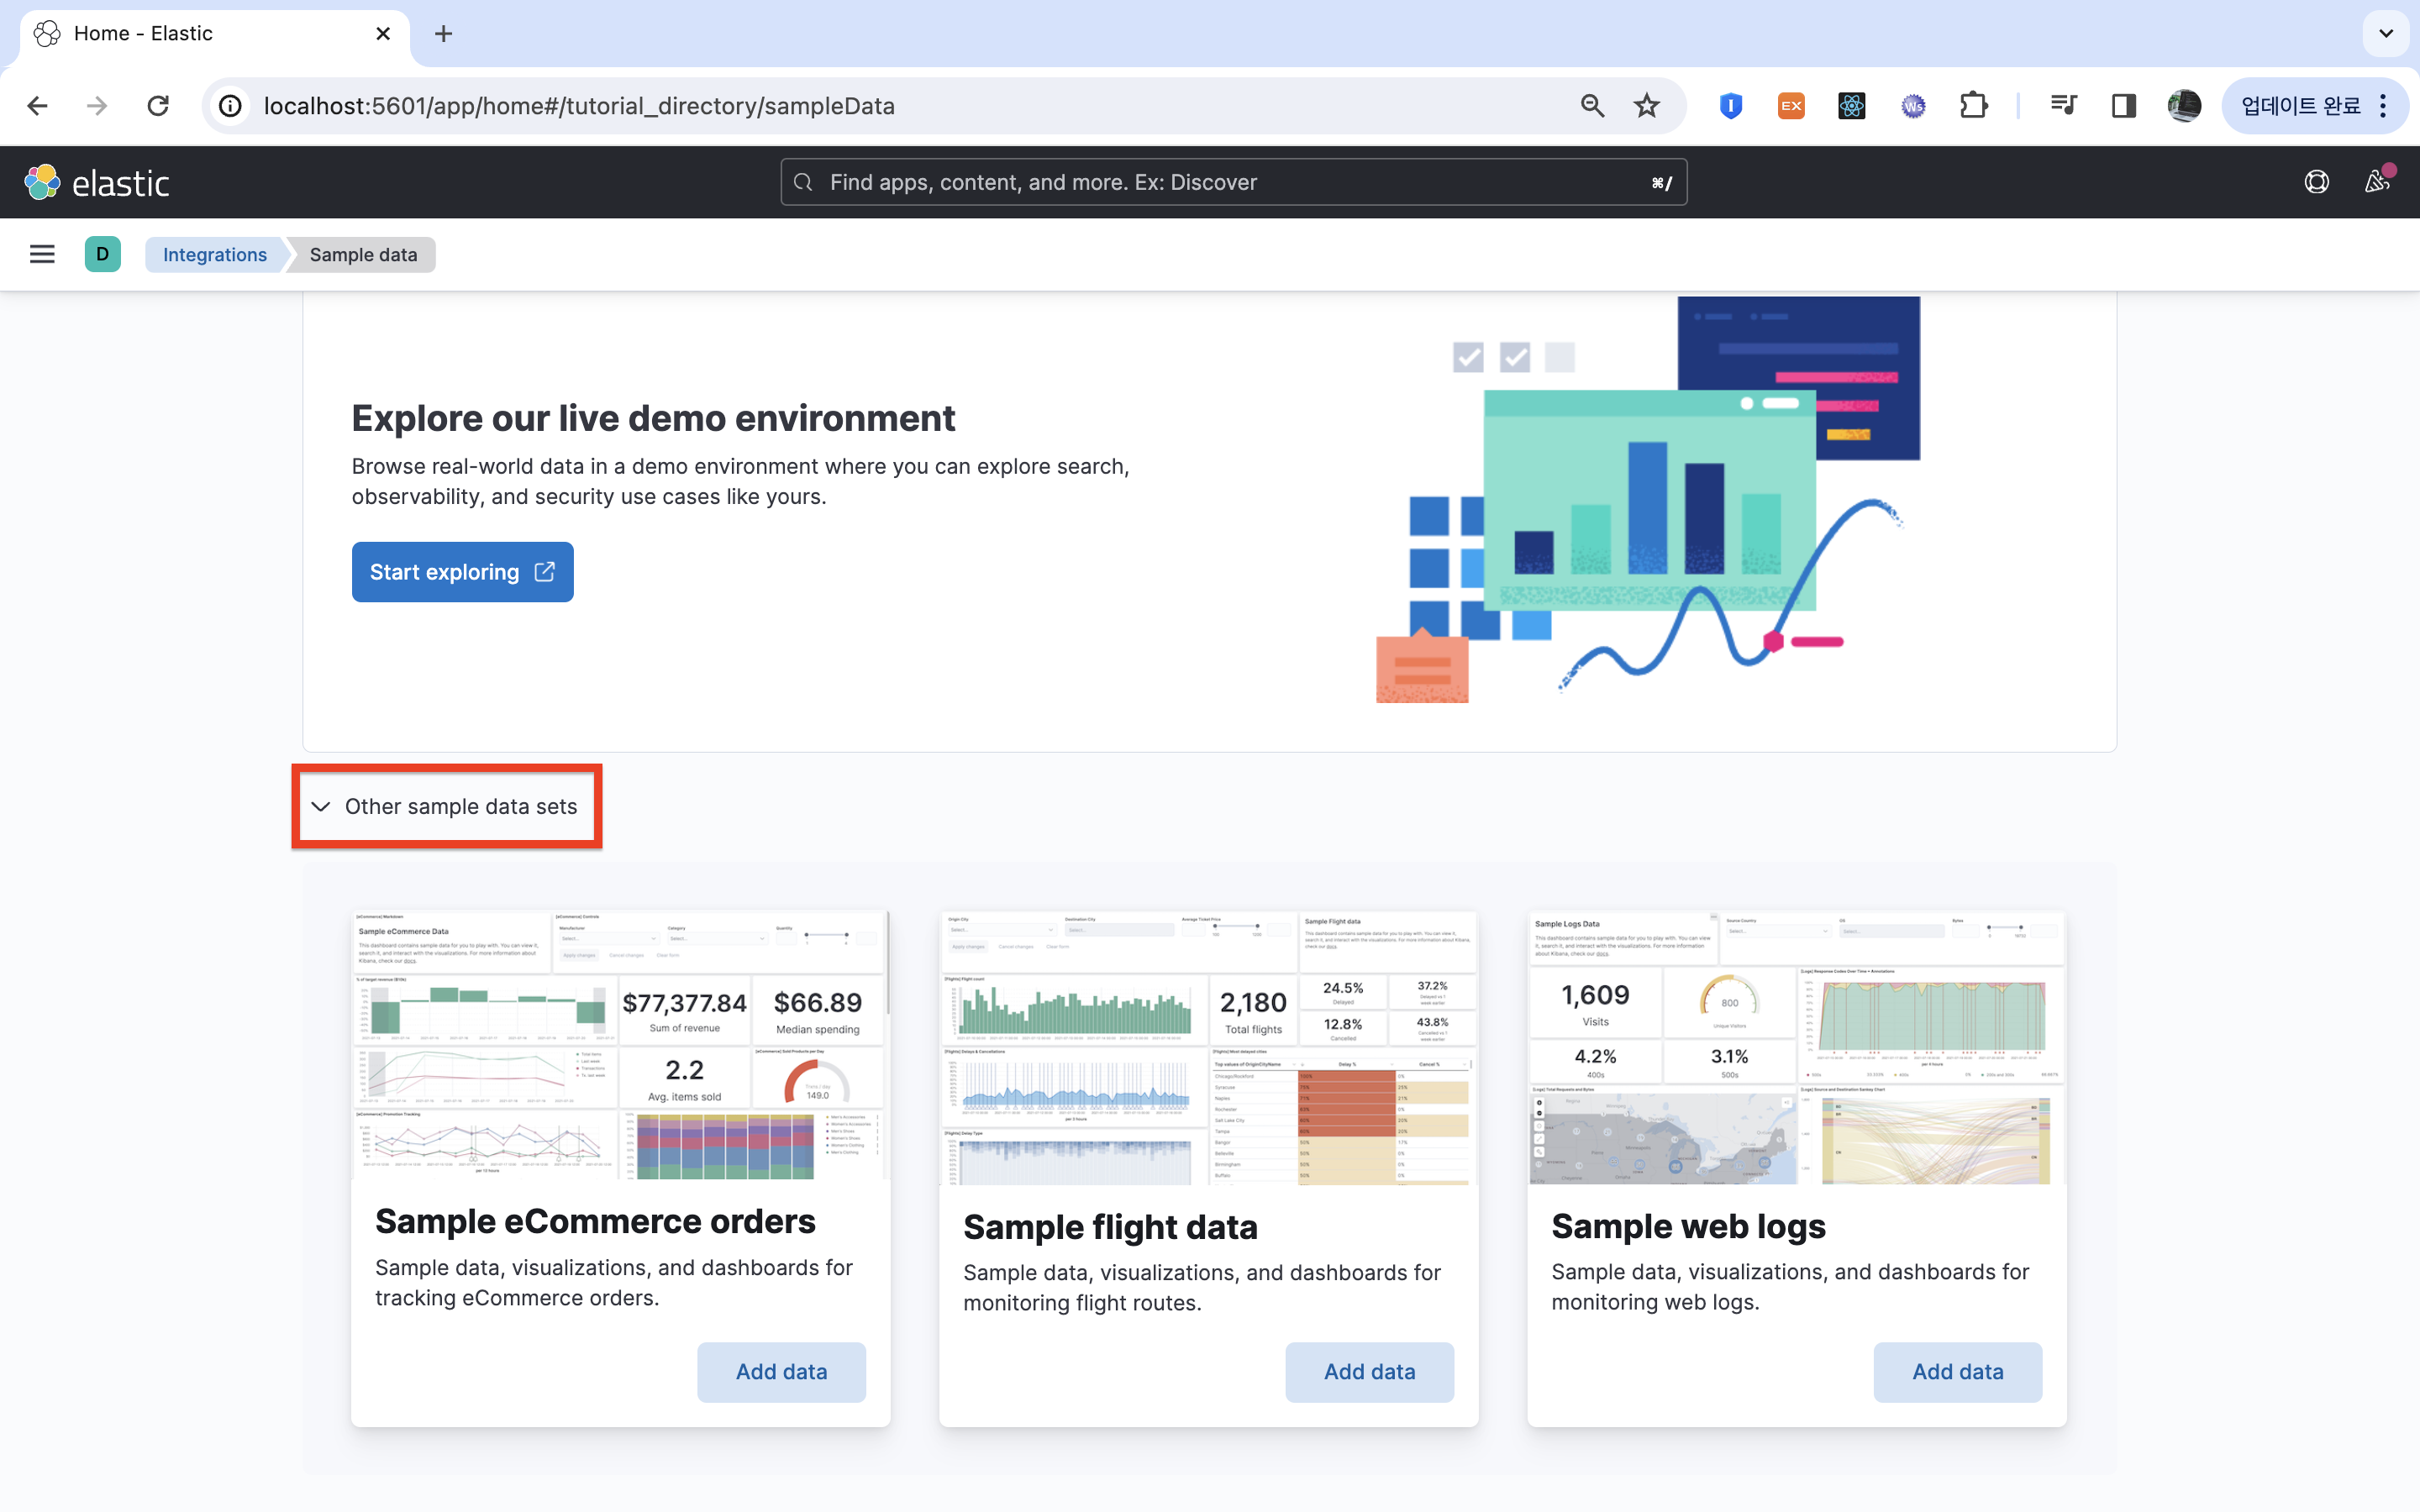Click the green D space avatar

tap(102, 254)
